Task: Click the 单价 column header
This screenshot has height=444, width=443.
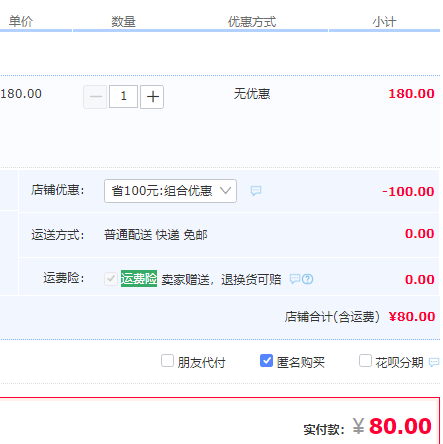Action: (21, 21)
